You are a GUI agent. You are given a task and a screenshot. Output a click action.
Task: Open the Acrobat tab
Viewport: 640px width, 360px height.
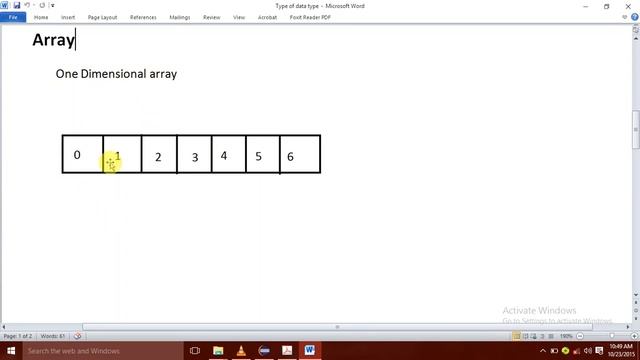pos(267,17)
